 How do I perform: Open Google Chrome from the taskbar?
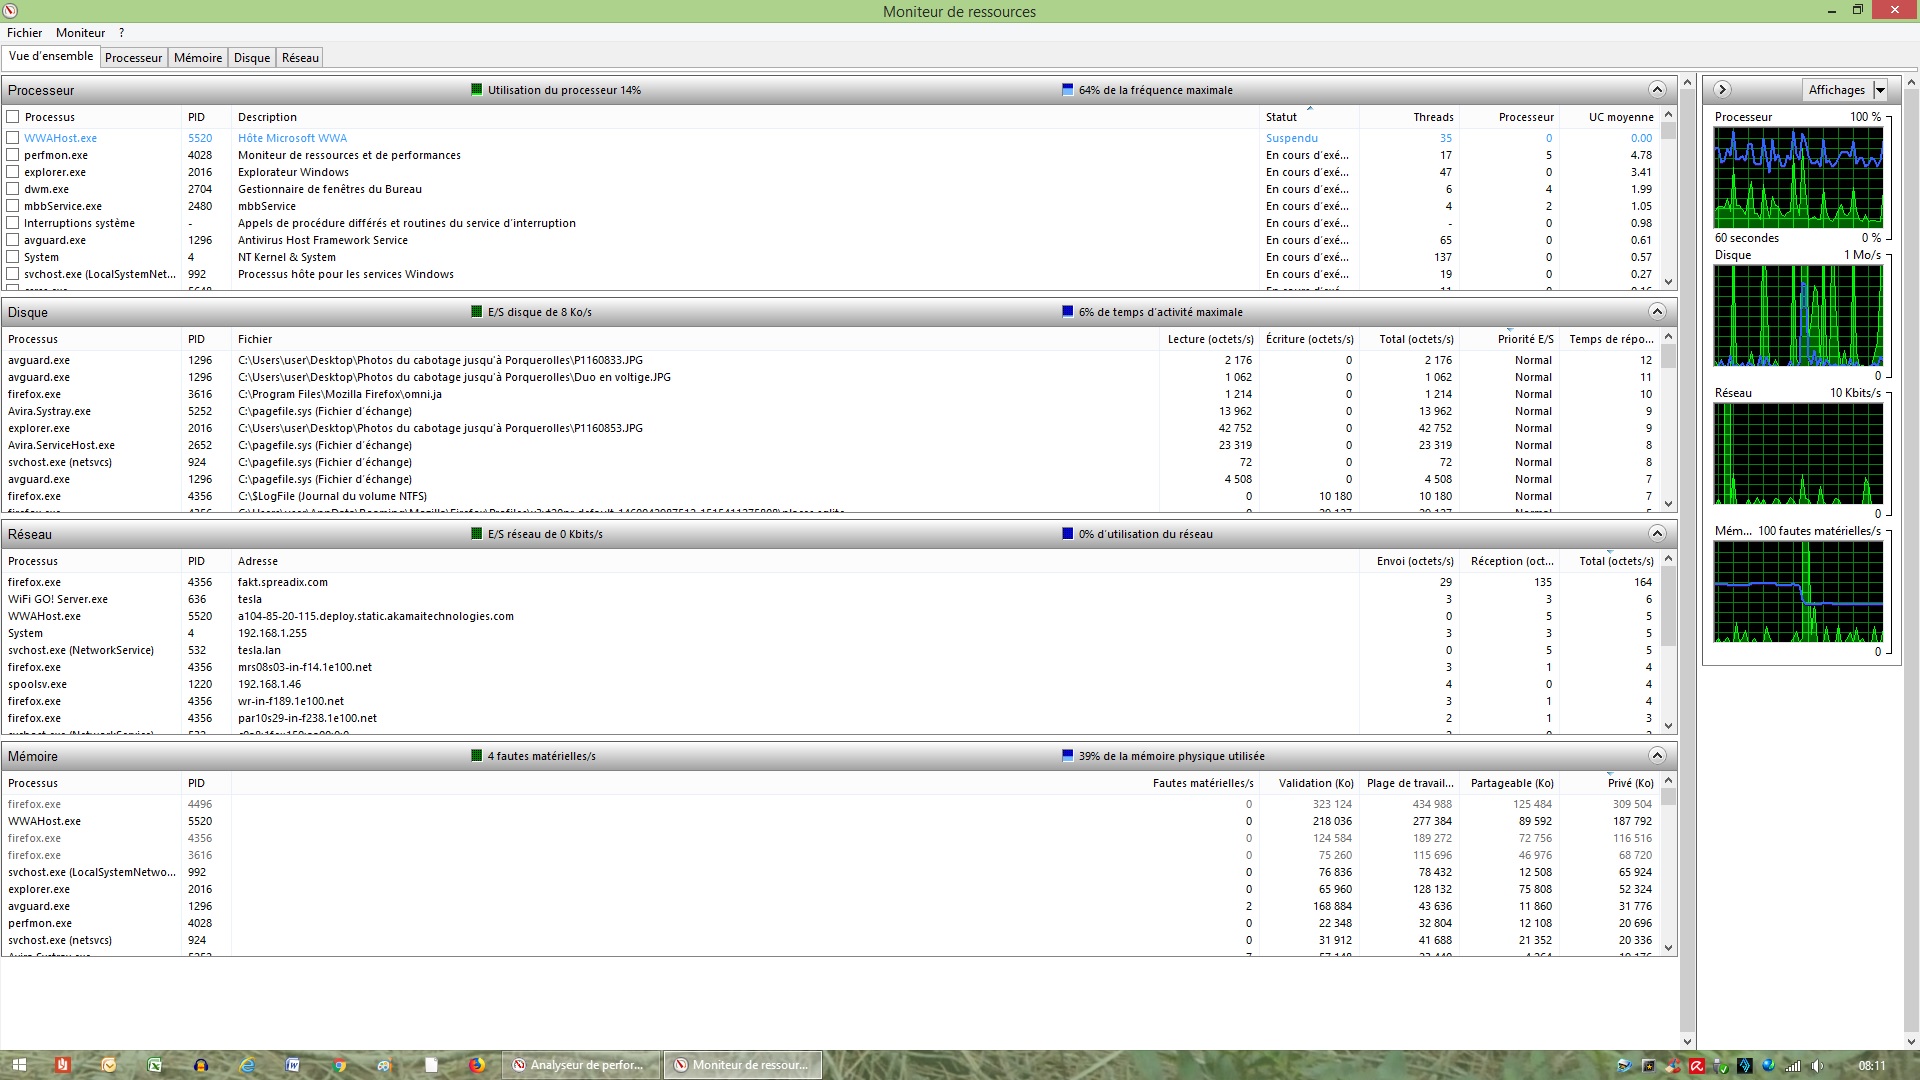pos(339,1065)
